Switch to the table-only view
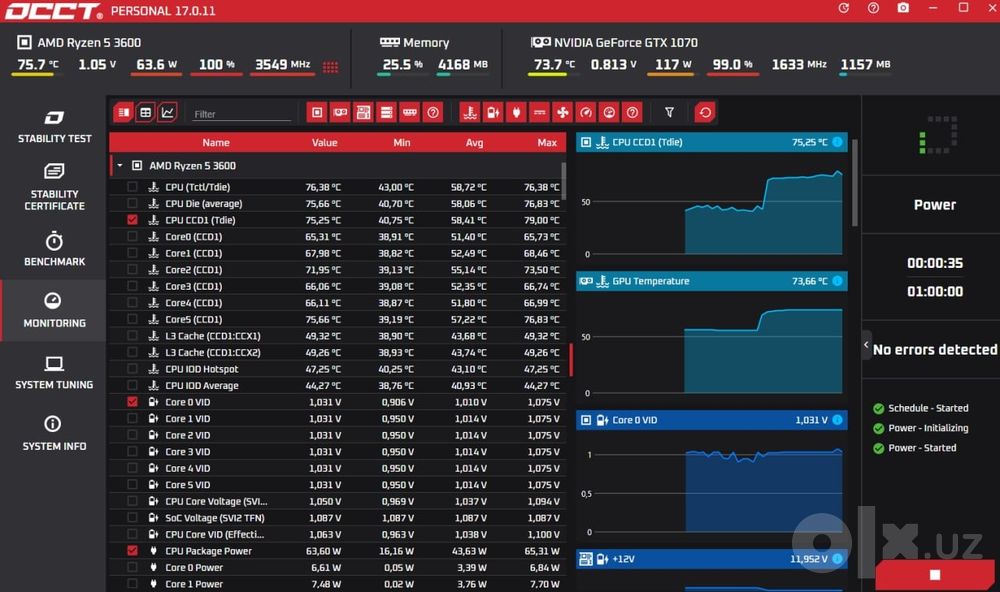1000x592 pixels. point(145,113)
